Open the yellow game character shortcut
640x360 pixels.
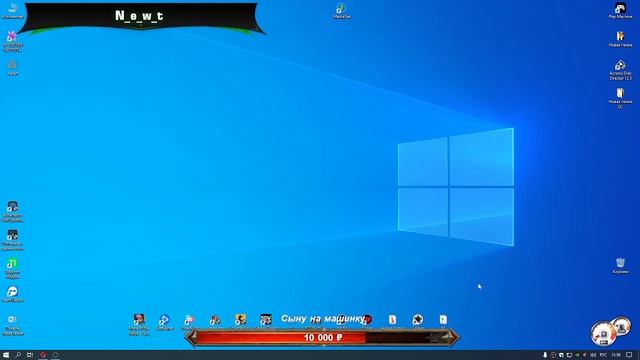coord(240,321)
